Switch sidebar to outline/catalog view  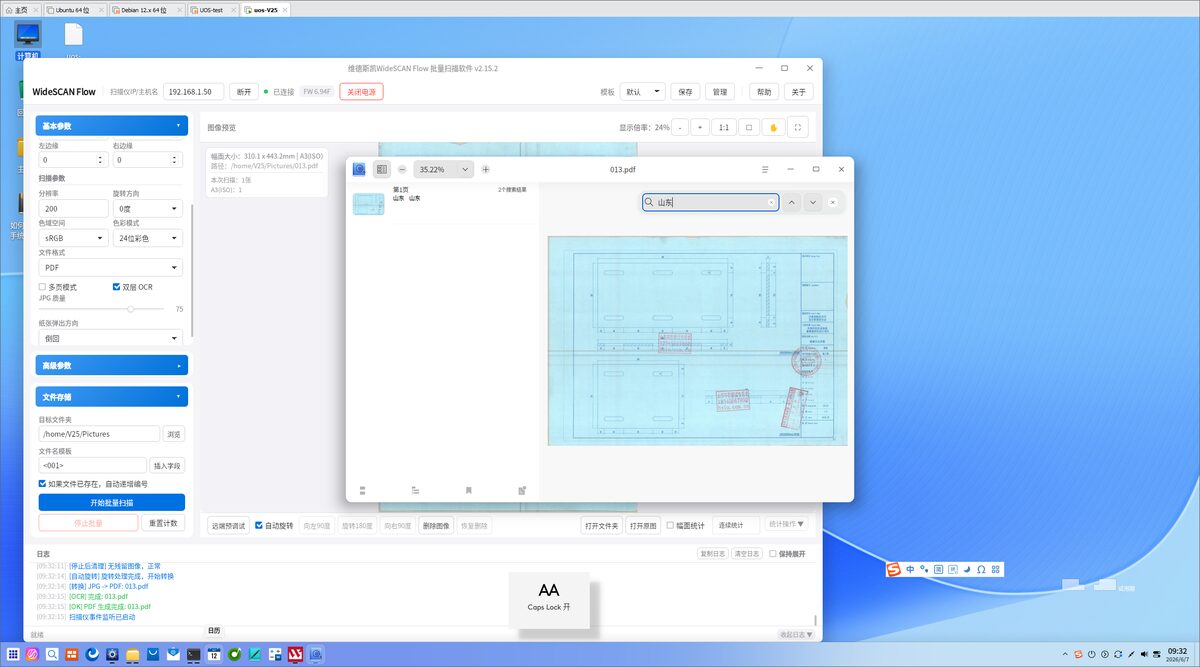(415, 490)
